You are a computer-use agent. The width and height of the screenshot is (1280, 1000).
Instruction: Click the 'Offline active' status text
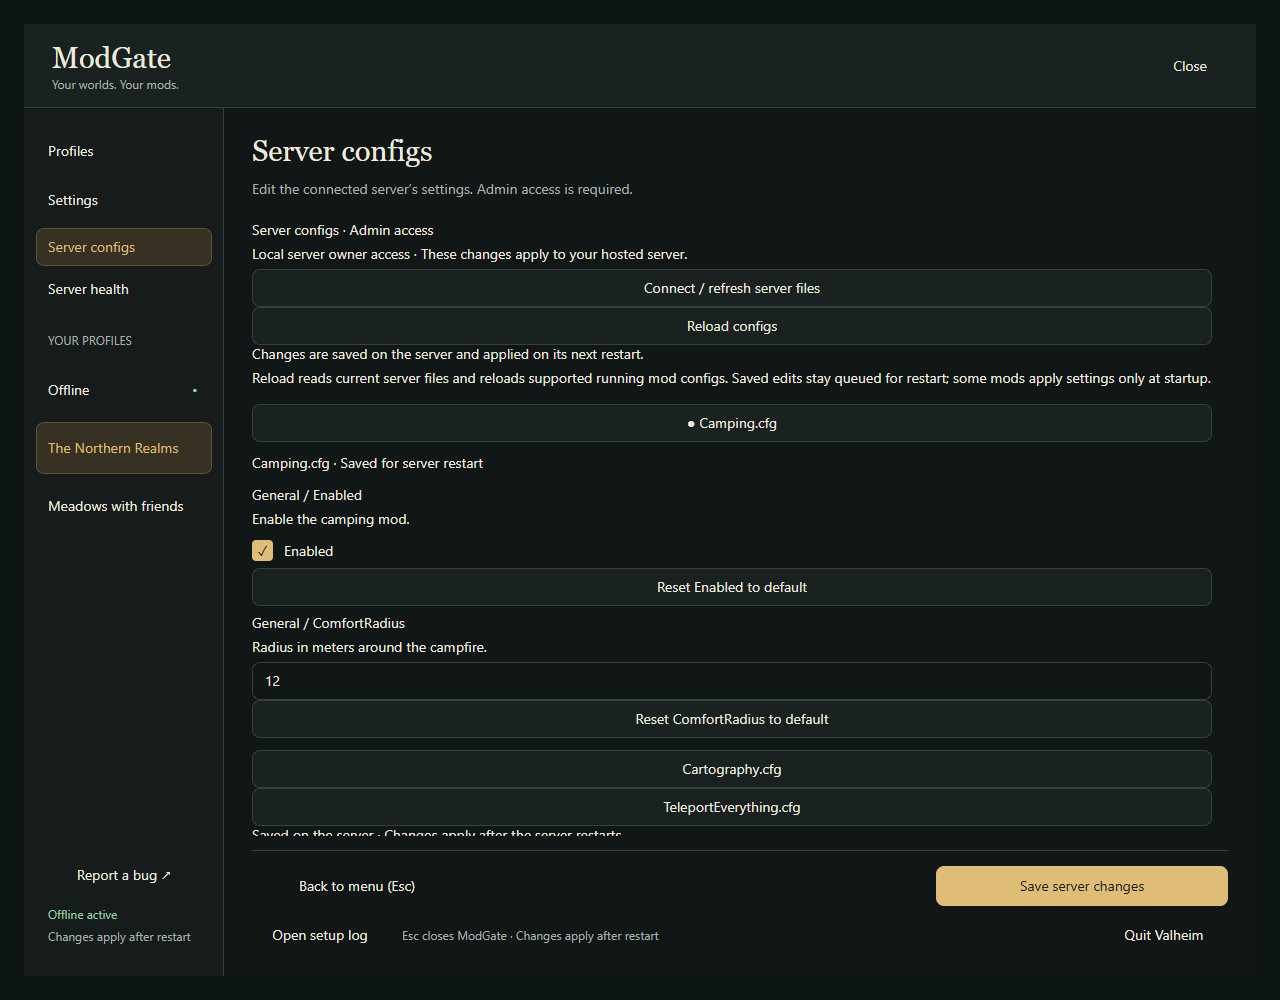[x=83, y=915]
